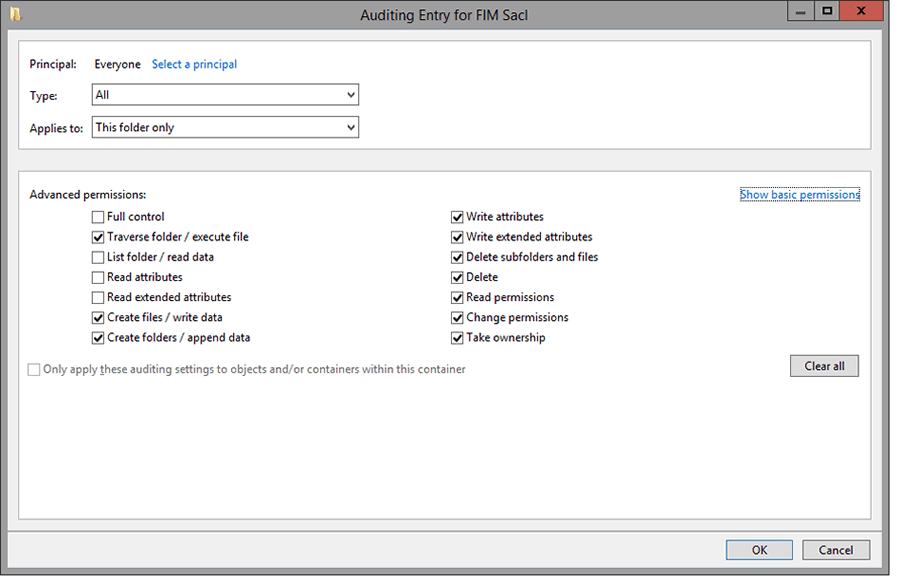Open the Select a principal link

click(194, 64)
